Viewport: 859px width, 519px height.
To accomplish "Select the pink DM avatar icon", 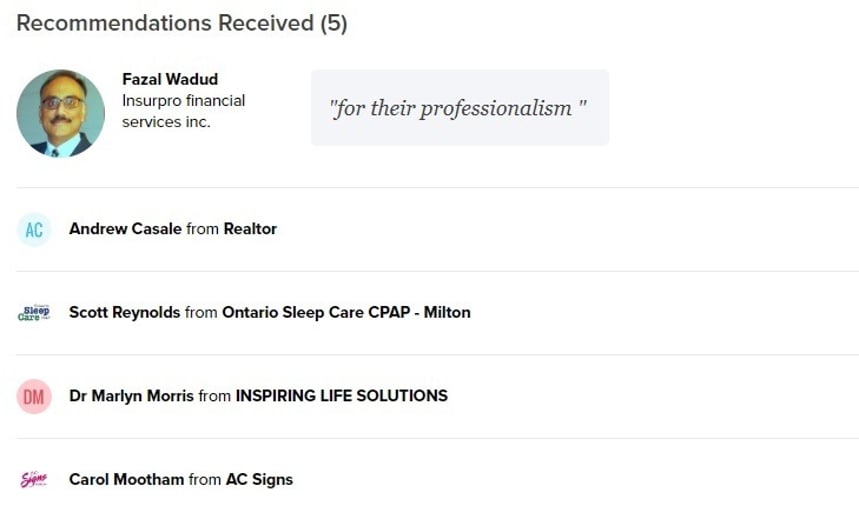I will pos(34,396).
